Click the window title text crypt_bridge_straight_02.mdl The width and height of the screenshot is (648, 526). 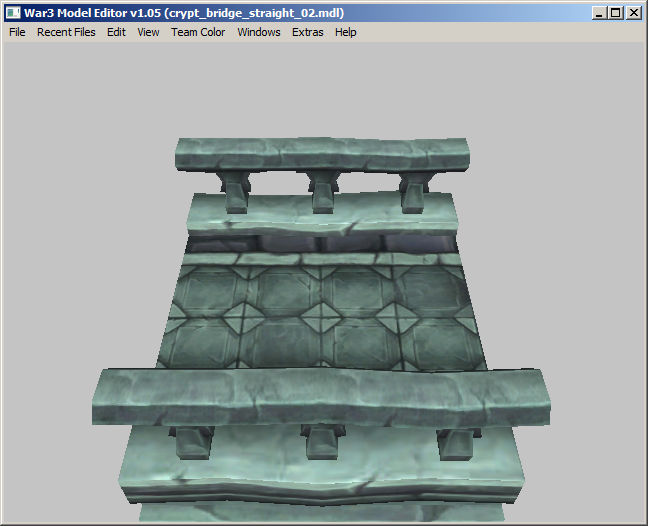tap(256, 13)
